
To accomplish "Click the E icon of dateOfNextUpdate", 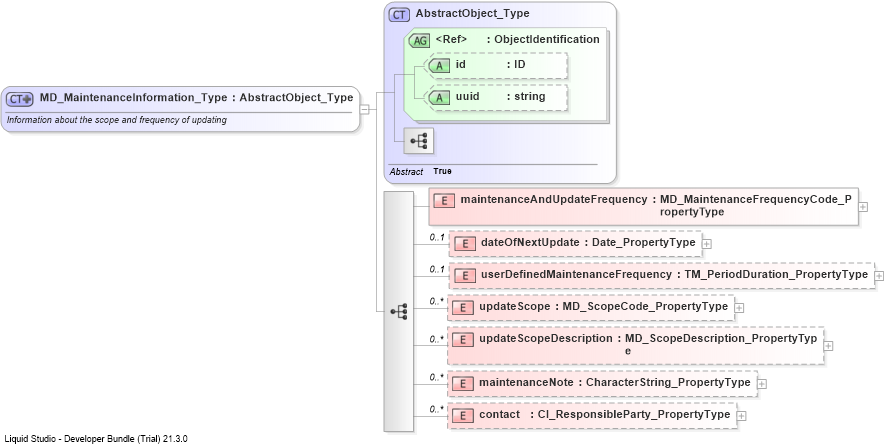I will 465,243.
